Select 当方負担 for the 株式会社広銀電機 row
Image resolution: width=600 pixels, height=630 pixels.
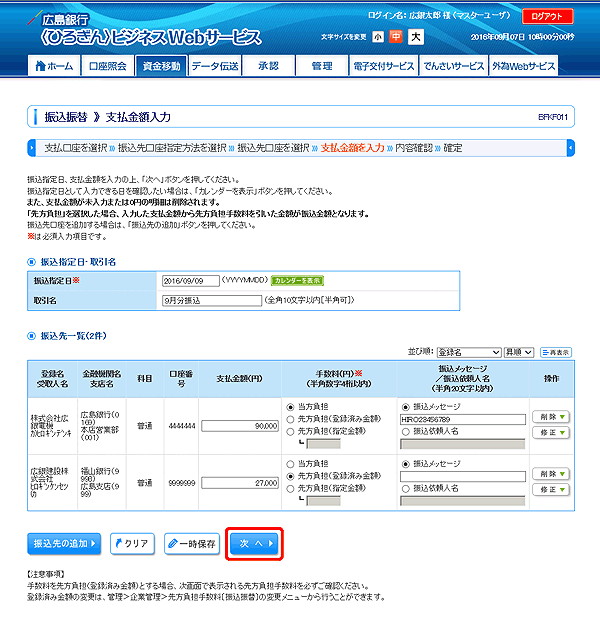pos(290,407)
